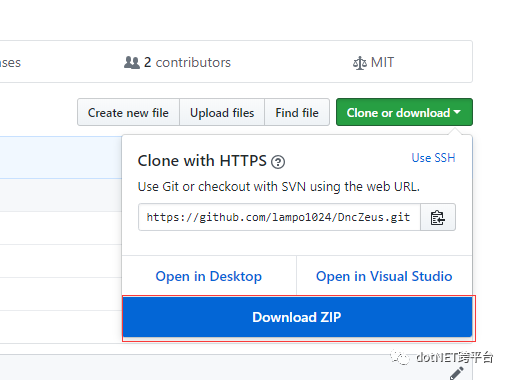Choose Open in Visual Studio
Screen dimensions: 510x380
[384, 276]
